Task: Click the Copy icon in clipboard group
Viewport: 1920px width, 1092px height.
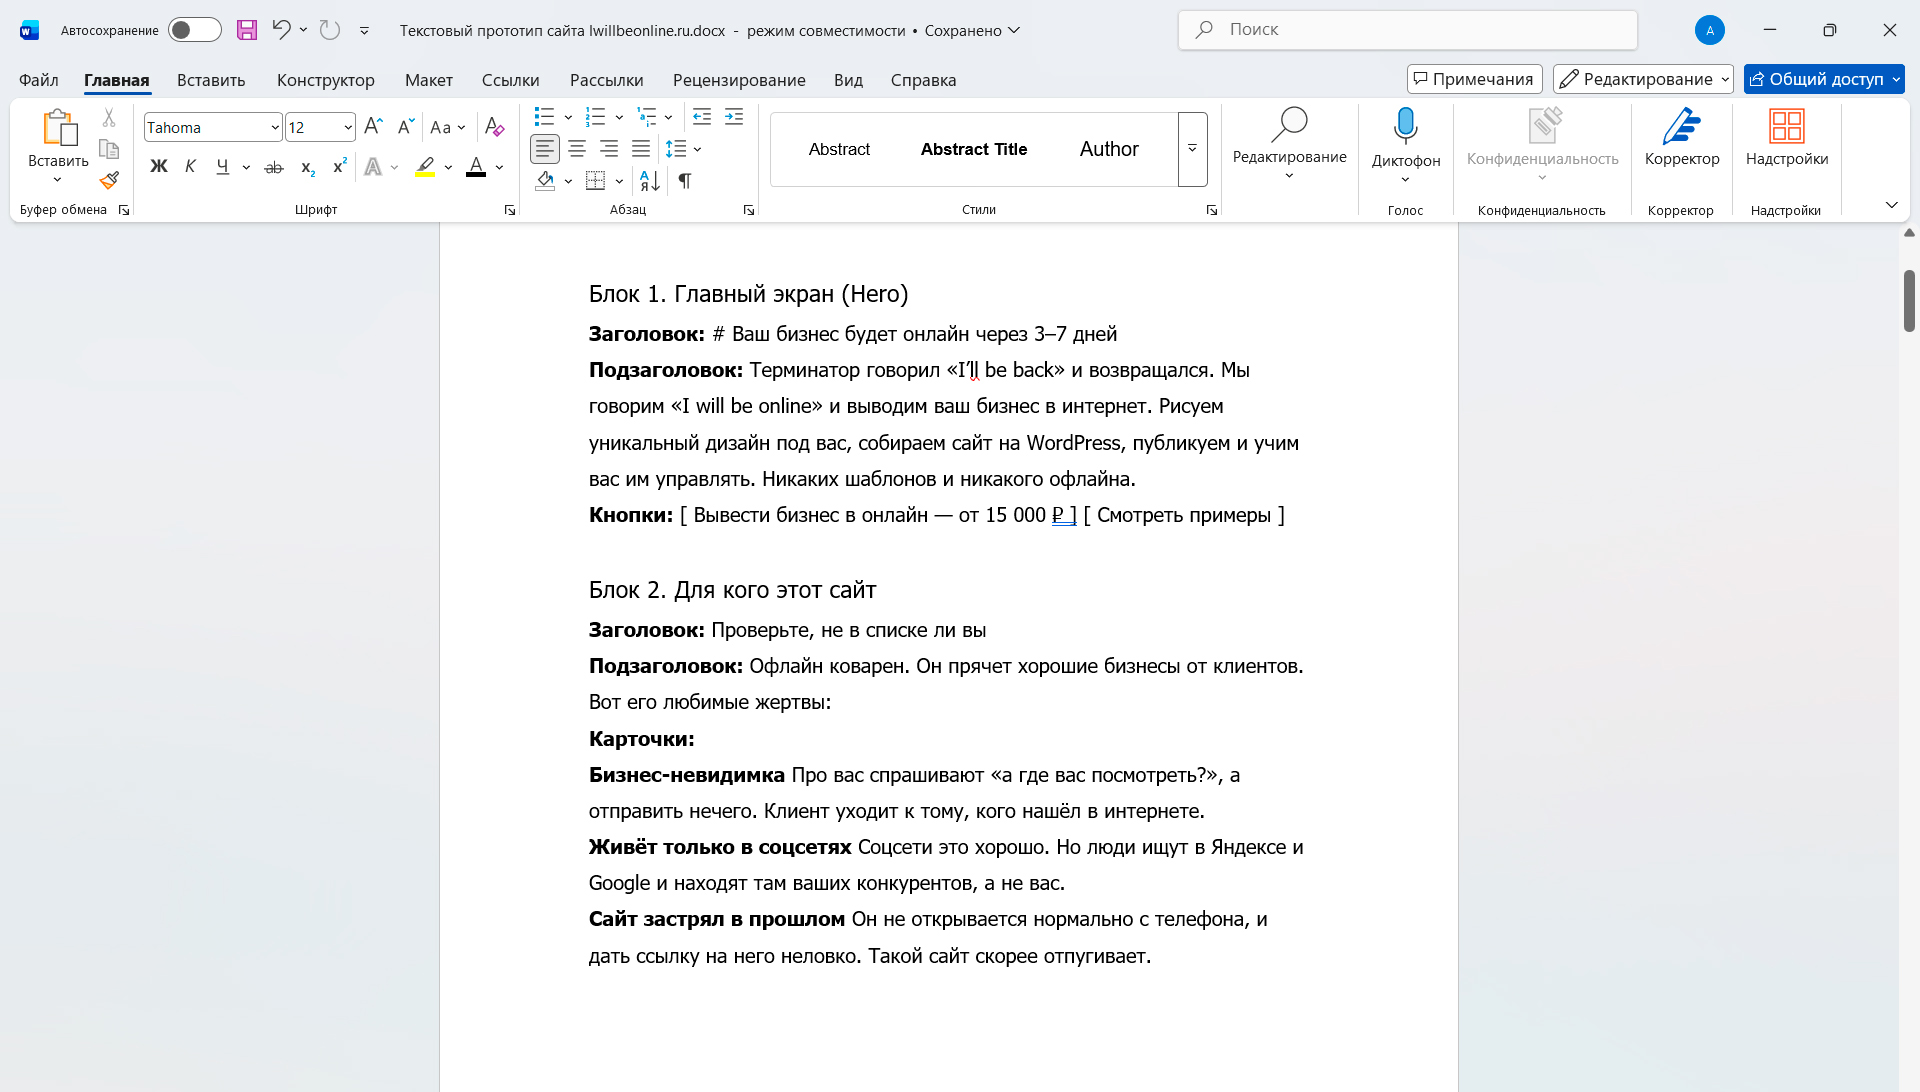Action: tap(109, 149)
